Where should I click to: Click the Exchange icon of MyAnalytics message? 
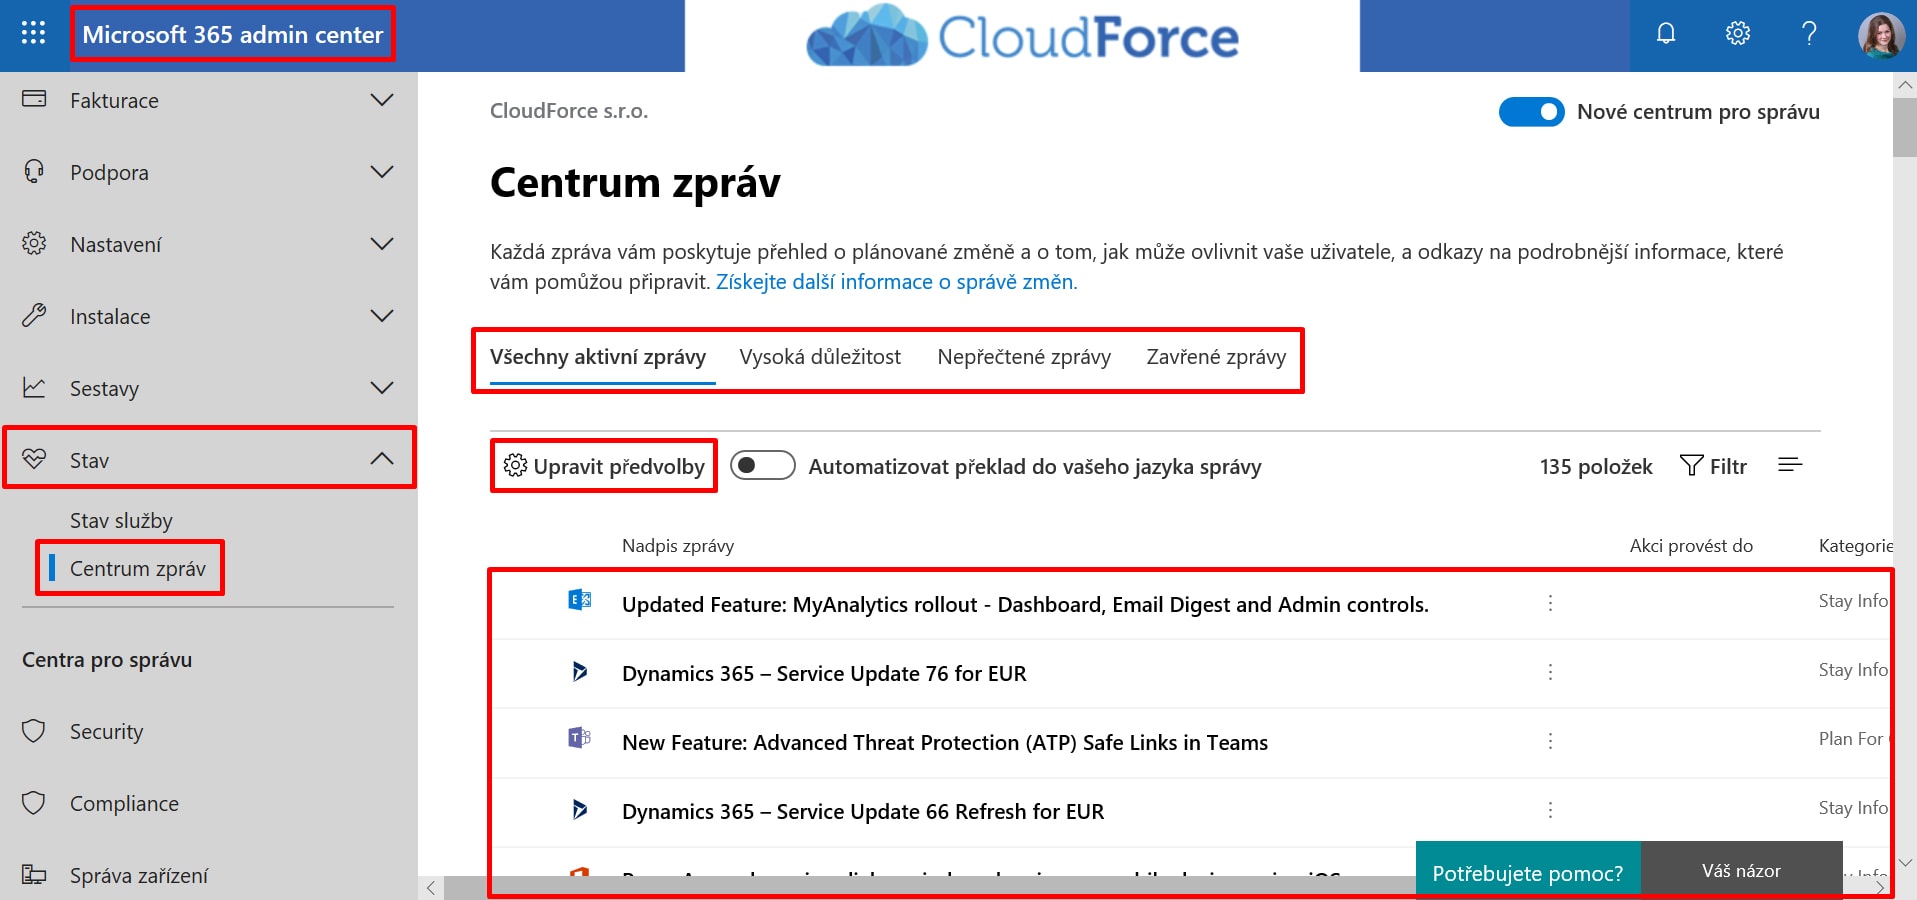[579, 600]
